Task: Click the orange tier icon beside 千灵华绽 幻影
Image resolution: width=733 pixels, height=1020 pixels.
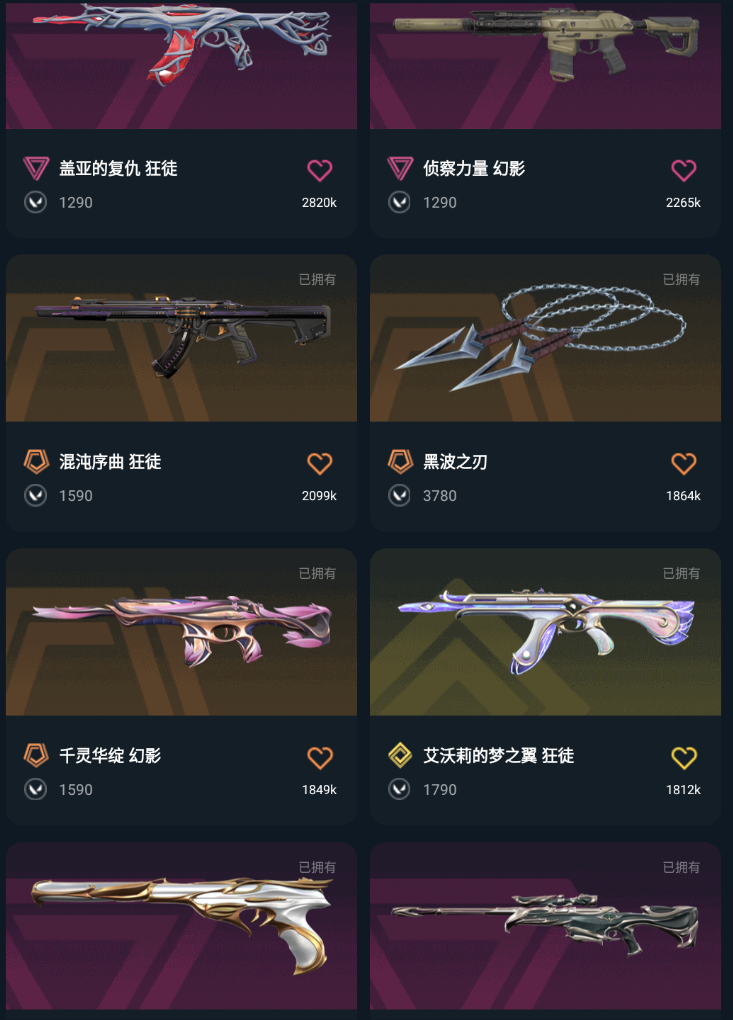Action: point(36,755)
